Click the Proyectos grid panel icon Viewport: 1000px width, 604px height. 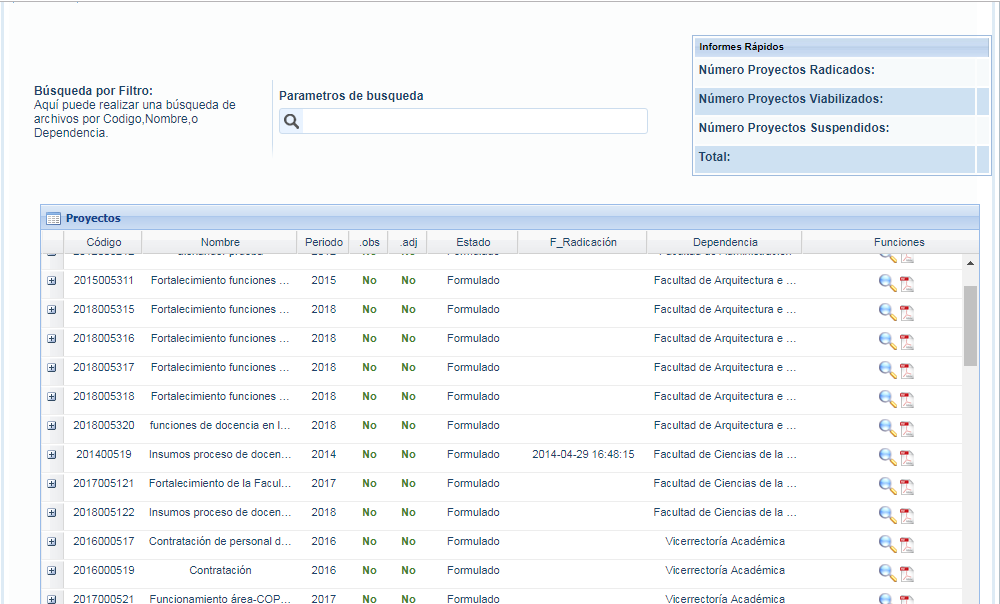coord(54,218)
